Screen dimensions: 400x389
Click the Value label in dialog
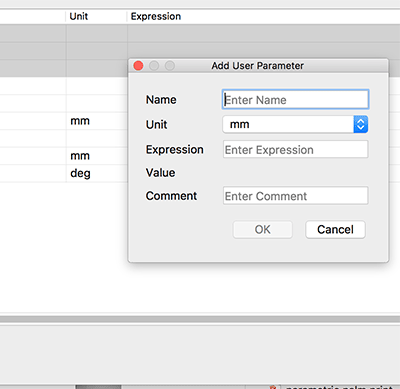pyautogui.click(x=160, y=173)
